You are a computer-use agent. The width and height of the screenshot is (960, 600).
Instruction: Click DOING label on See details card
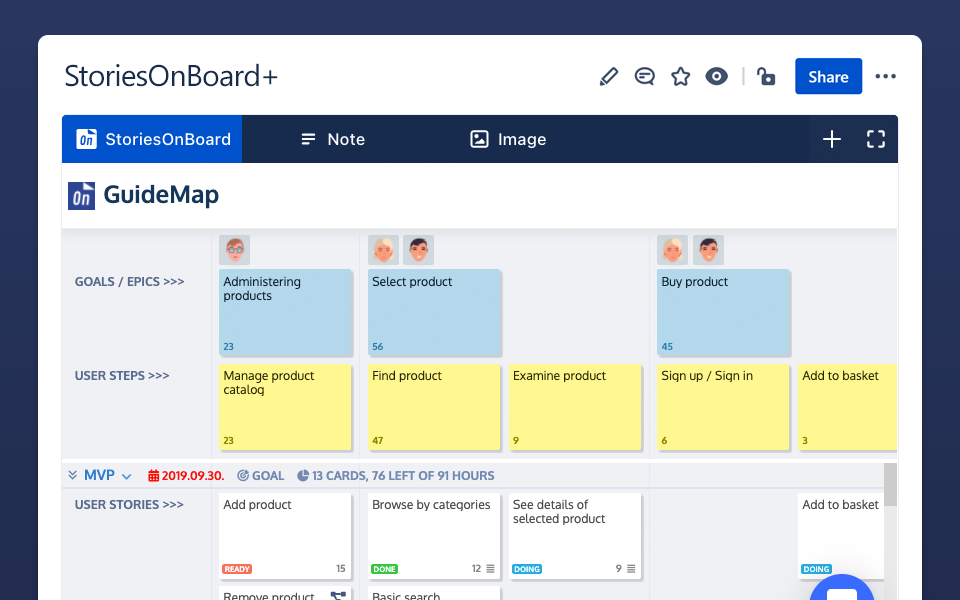(527, 569)
